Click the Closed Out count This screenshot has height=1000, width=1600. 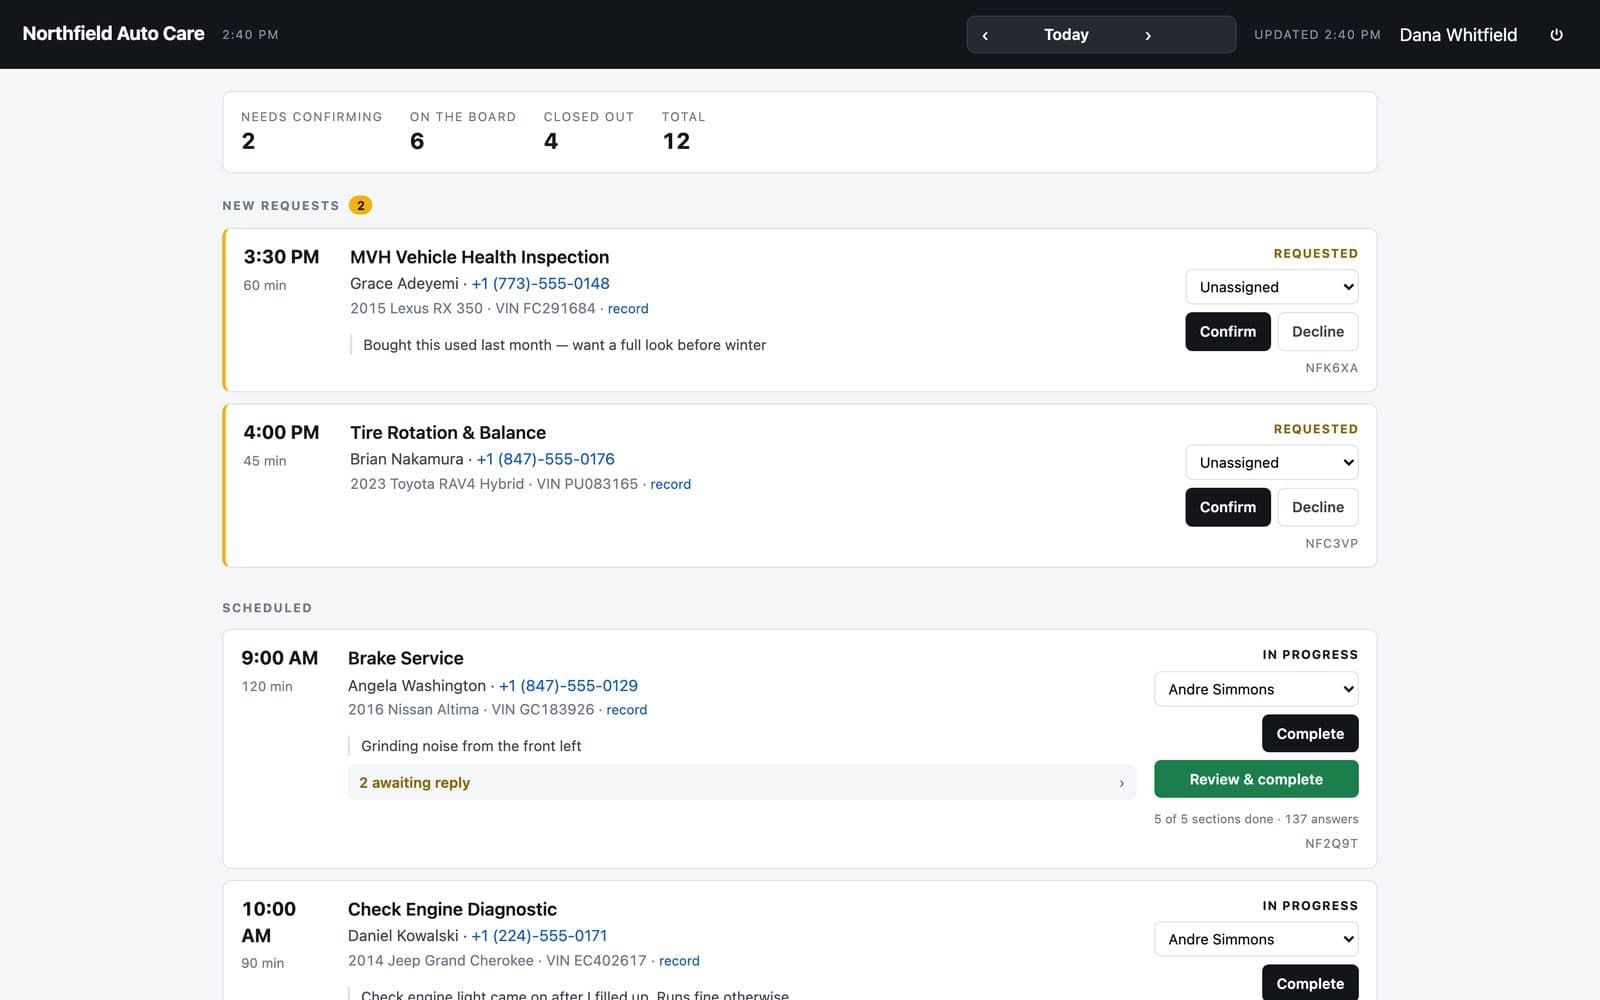tap(551, 141)
